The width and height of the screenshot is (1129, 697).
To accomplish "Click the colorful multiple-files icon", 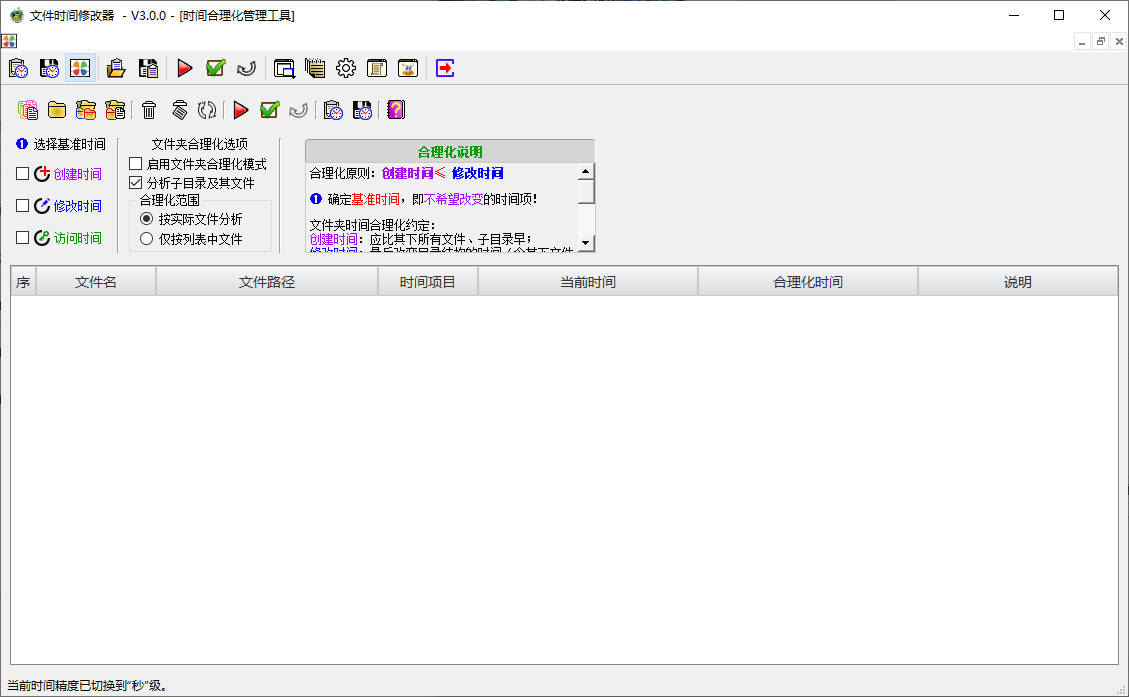I will [27, 109].
